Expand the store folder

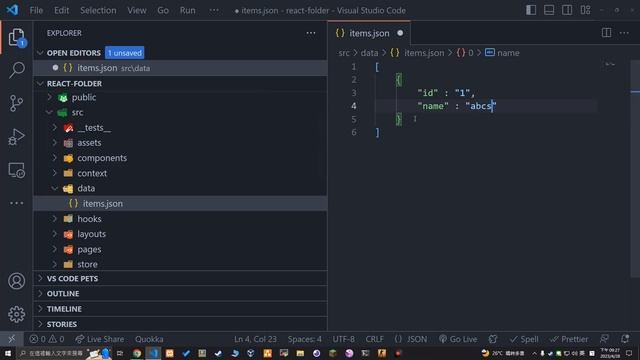55,264
